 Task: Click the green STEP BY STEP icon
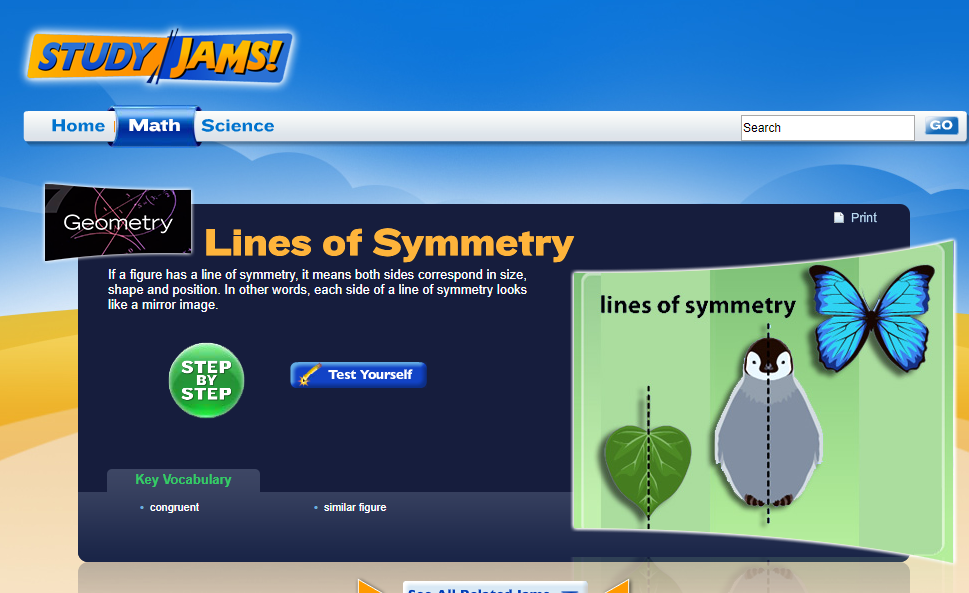[x=206, y=380]
